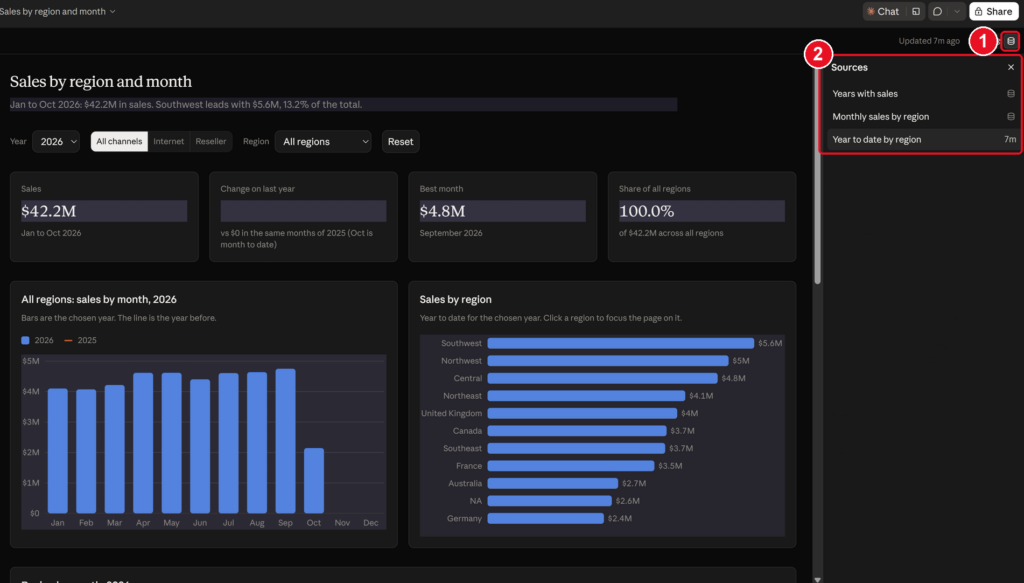Click the Central region bar
Screen dimensions: 1024x583
click(603, 378)
